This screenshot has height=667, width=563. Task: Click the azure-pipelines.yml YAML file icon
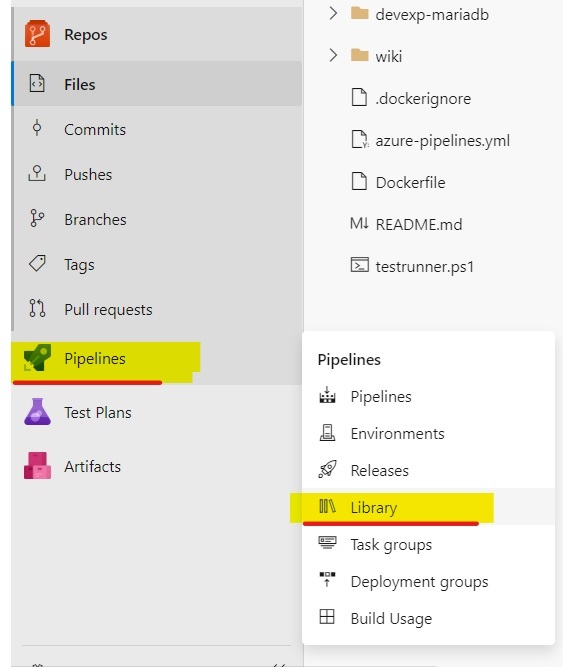tap(360, 139)
